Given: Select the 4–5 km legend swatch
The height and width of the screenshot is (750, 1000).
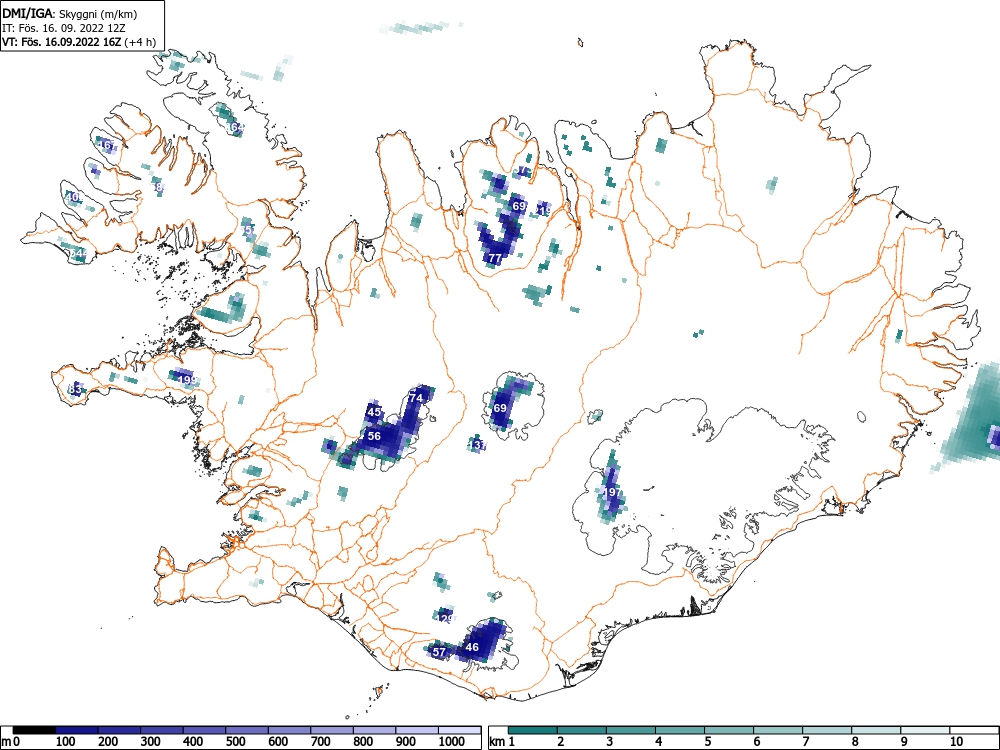Looking at the screenshot, I should pyautogui.click(x=680, y=730).
